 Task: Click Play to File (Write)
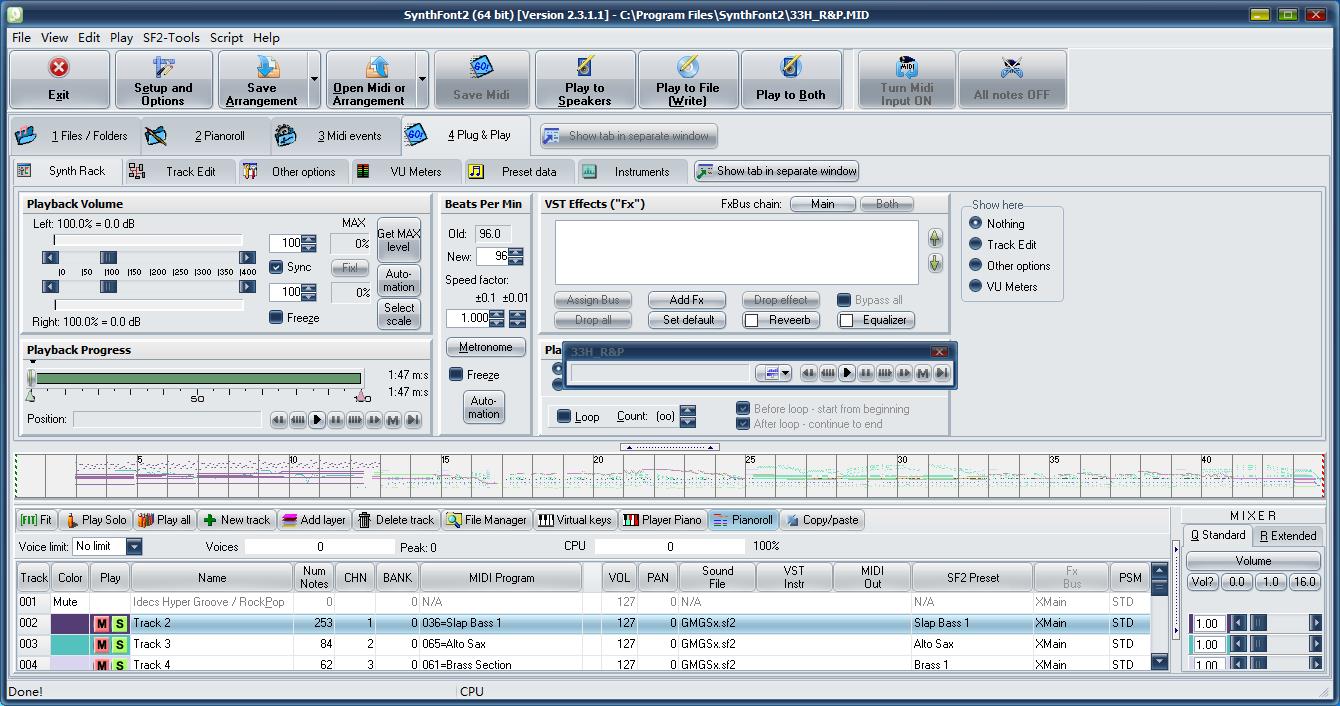(688, 79)
